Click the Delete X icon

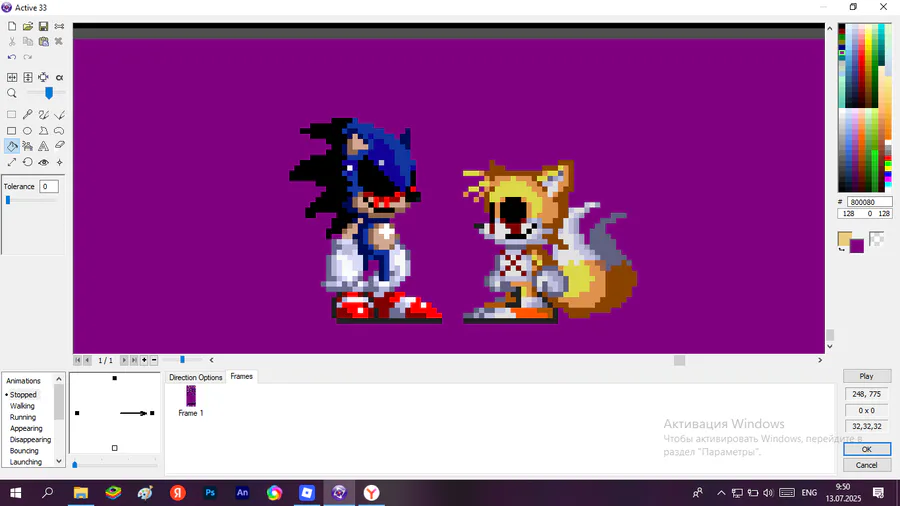tap(59, 41)
